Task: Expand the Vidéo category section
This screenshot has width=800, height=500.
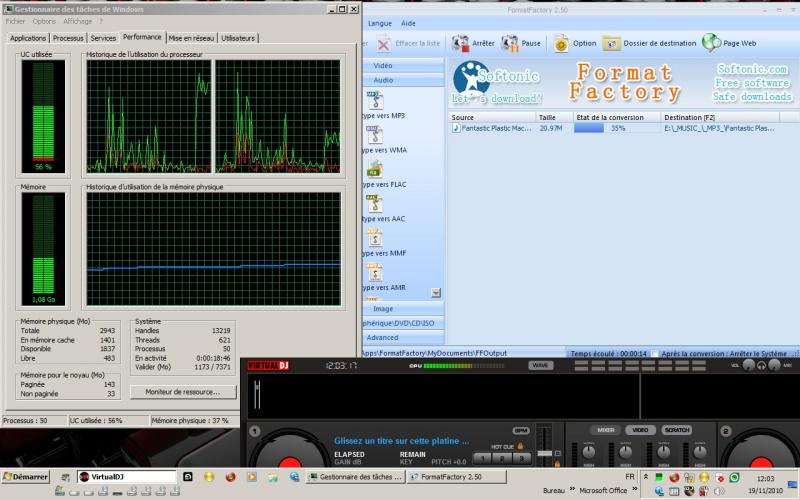Action: click(384, 65)
